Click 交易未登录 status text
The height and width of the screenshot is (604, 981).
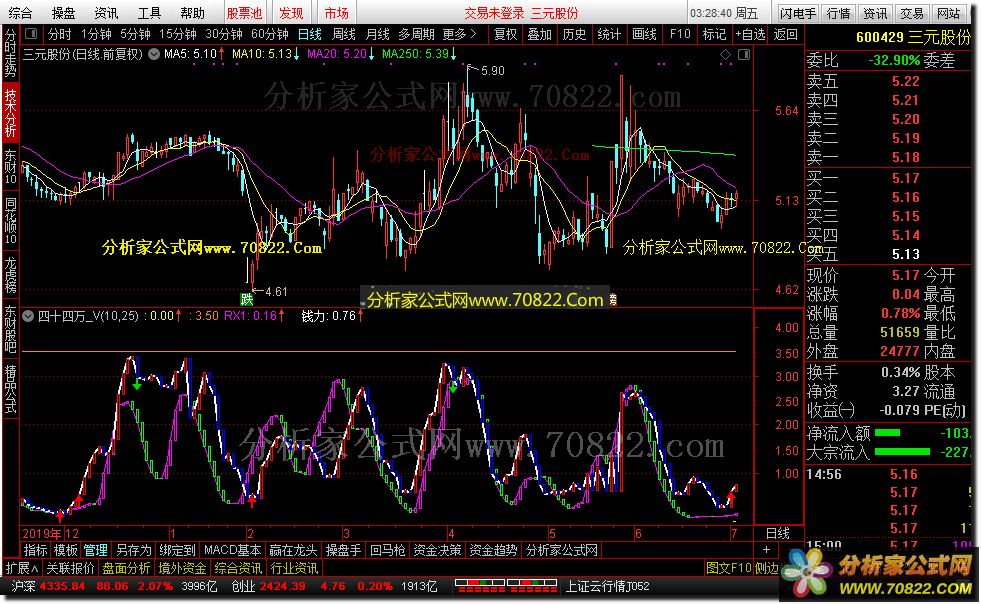[x=494, y=13]
